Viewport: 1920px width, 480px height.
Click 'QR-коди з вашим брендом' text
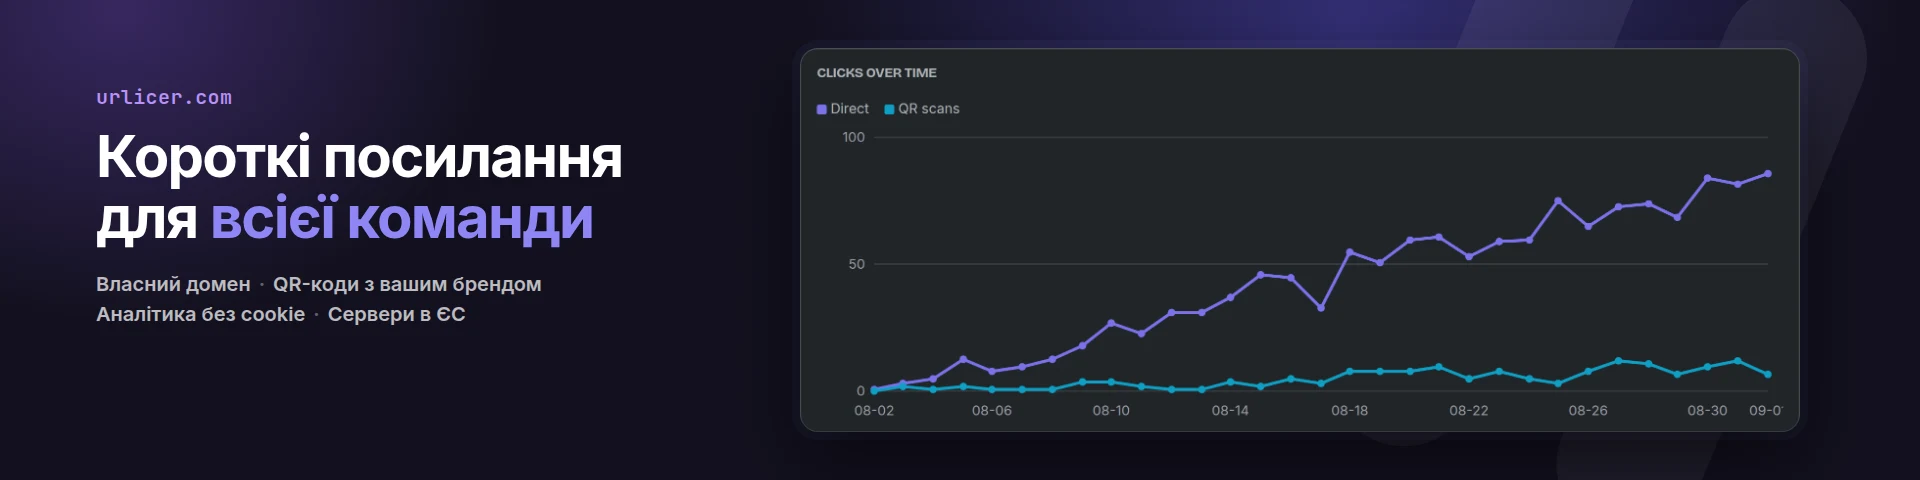point(407,284)
